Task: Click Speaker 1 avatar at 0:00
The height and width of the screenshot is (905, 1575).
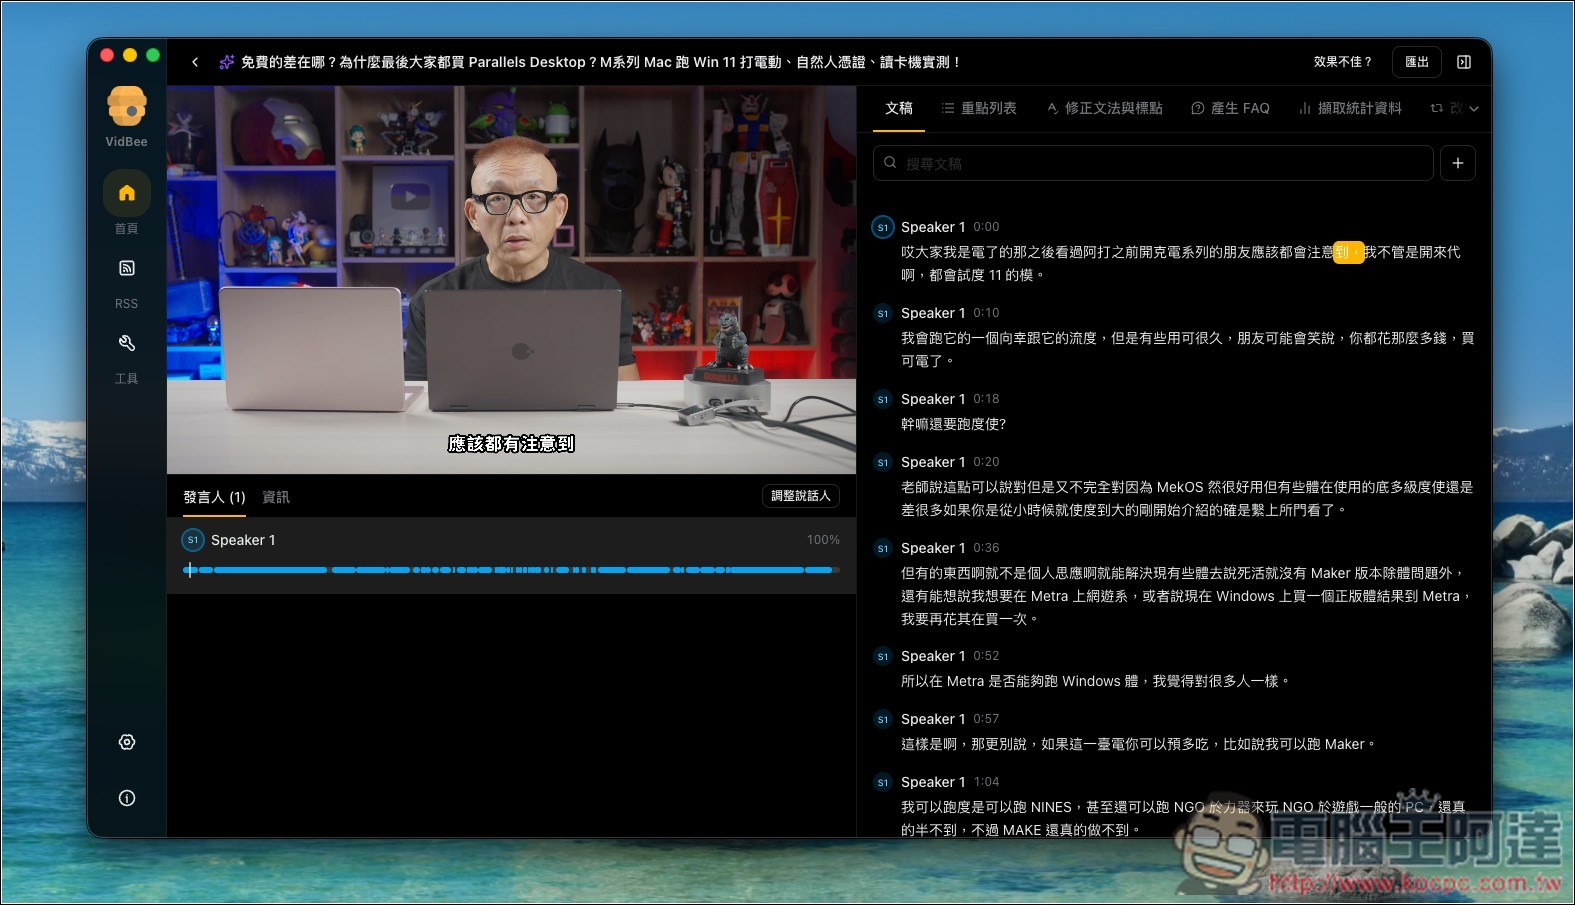Action: (x=882, y=227)
